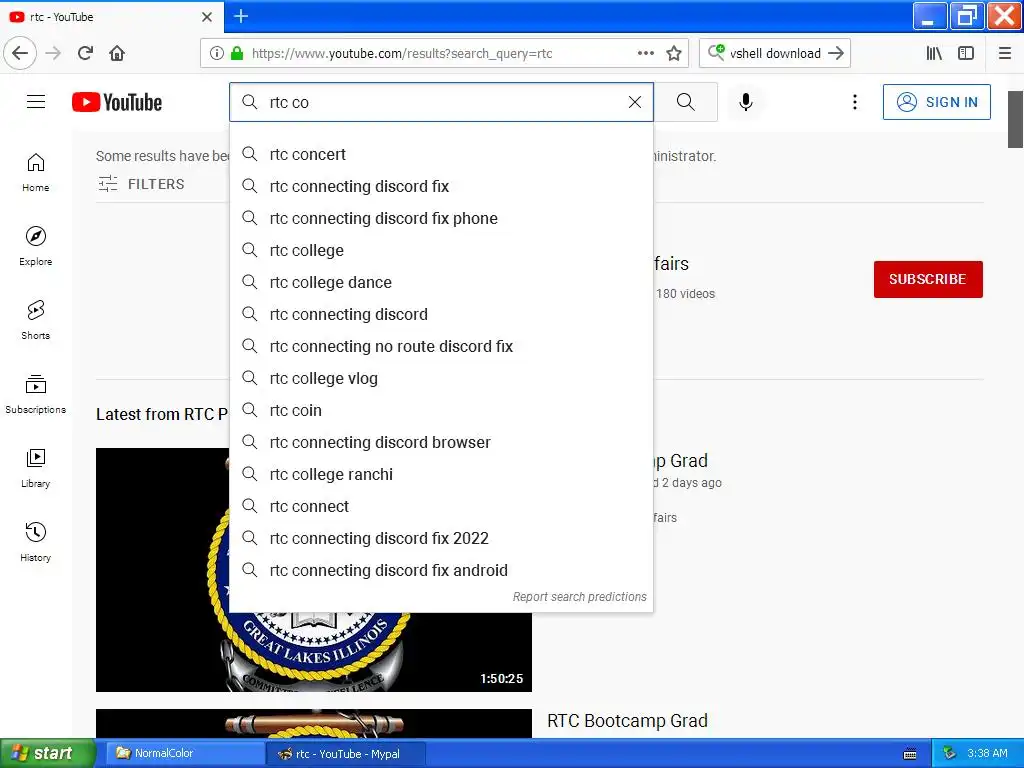Viewport: 1024px width, 768px height.
Task: Open browser Library bookmarks icon
Action: point(935,53)
